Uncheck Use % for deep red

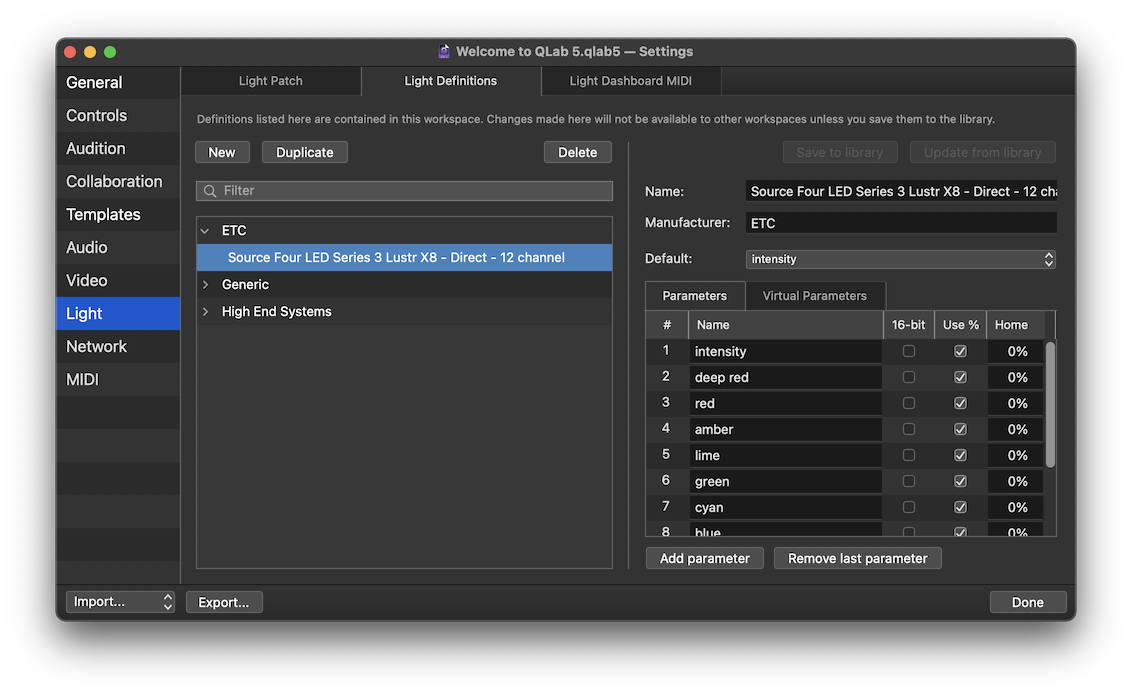(x=960, y=377)
